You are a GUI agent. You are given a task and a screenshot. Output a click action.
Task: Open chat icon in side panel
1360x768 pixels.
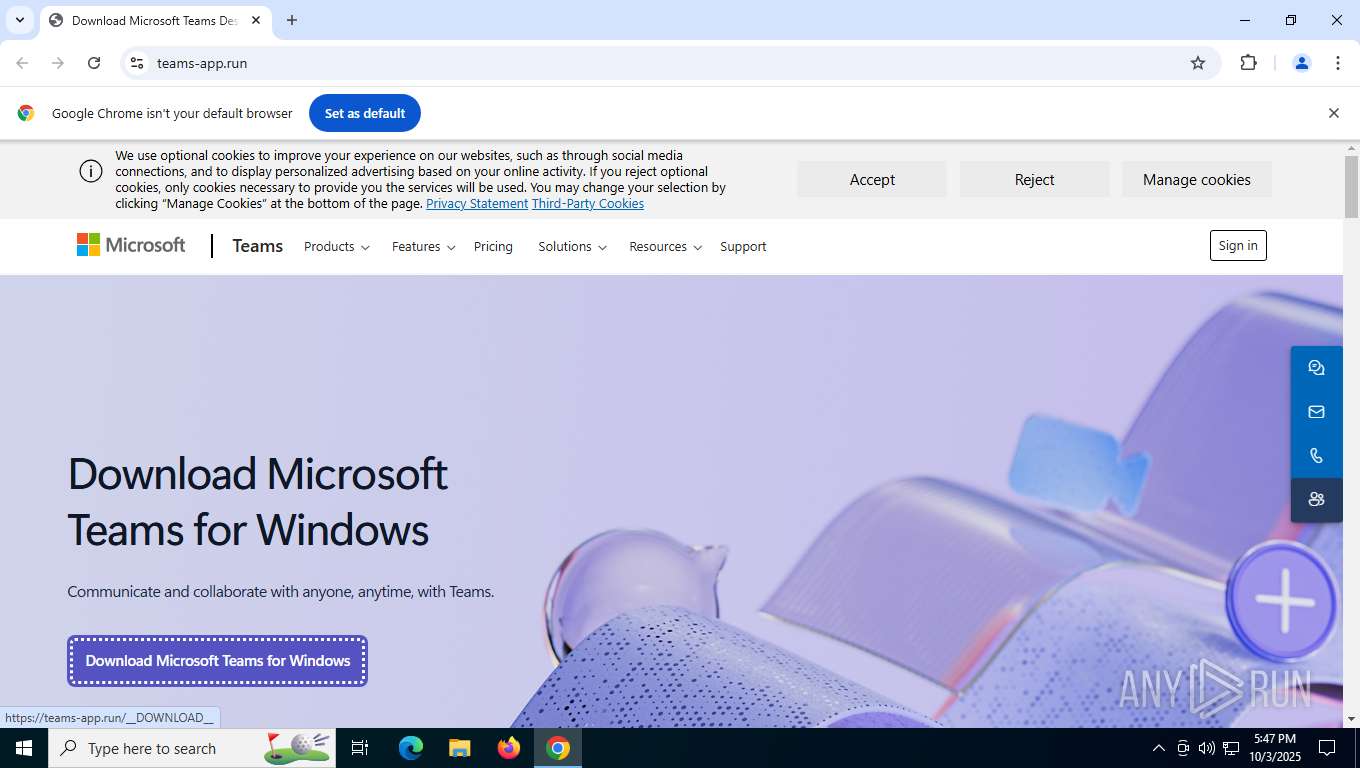pyautogui.click(x=1316, y=368)
